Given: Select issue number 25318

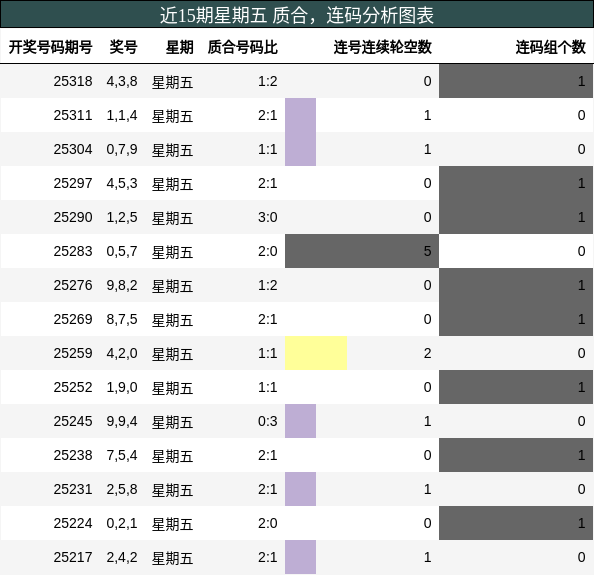Looking at the screenshot, I should coord(73,81).
